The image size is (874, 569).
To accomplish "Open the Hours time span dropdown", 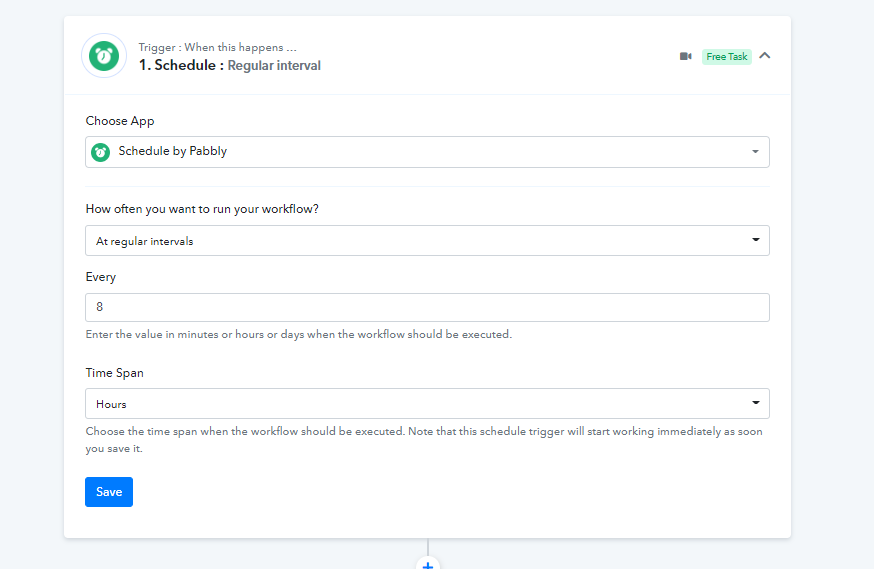I will tap(427, 404).
